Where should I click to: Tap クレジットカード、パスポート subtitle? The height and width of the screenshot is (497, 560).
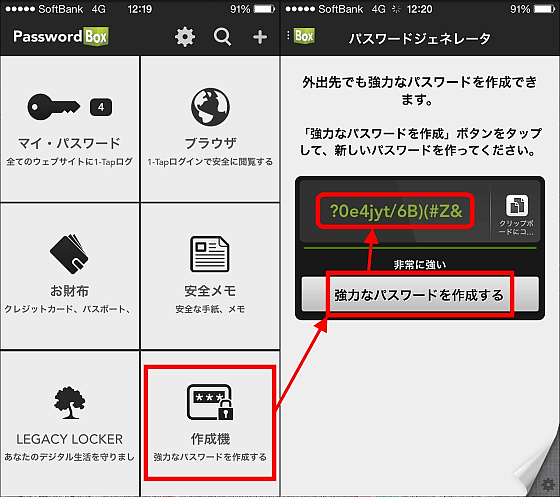(x=67, y=309)
